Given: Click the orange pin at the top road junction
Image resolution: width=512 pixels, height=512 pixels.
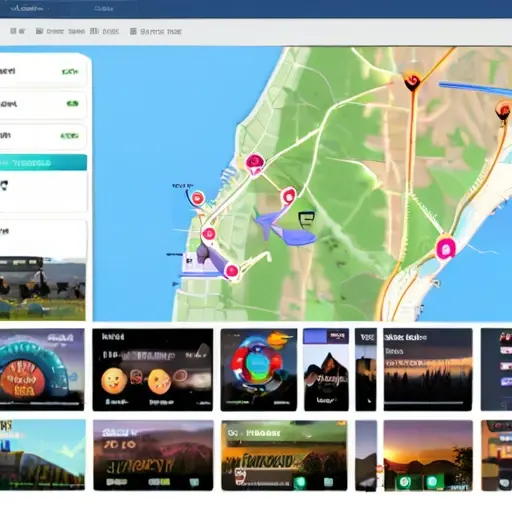Looking at the screenshot, I should coord(412,81).
